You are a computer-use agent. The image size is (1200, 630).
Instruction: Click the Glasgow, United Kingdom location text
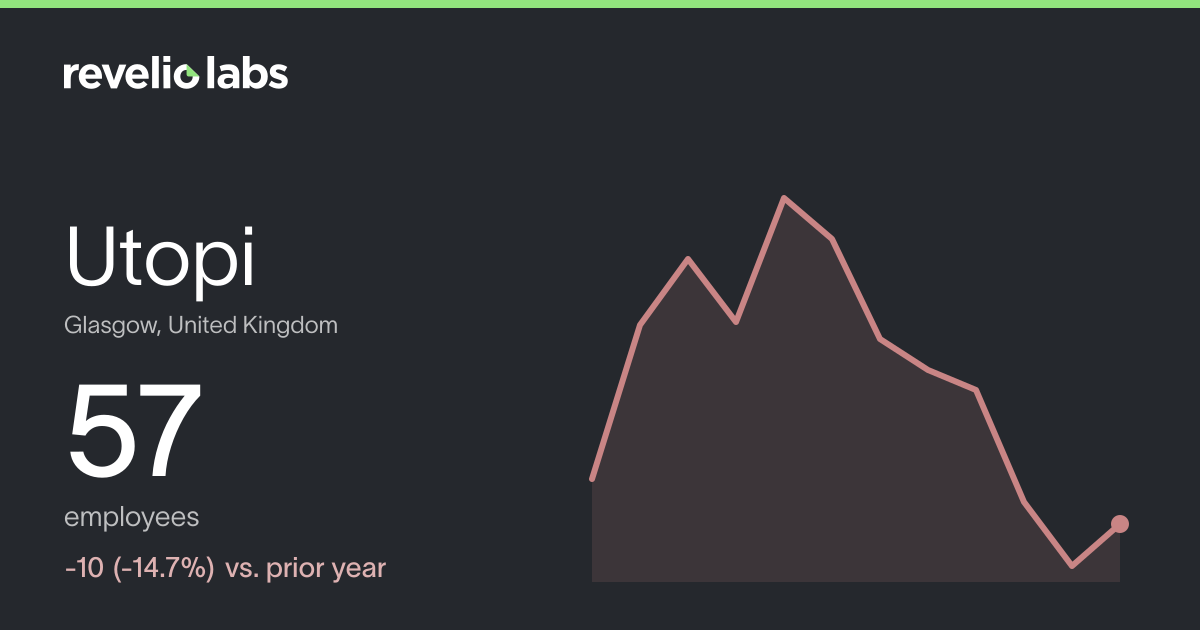201,325
